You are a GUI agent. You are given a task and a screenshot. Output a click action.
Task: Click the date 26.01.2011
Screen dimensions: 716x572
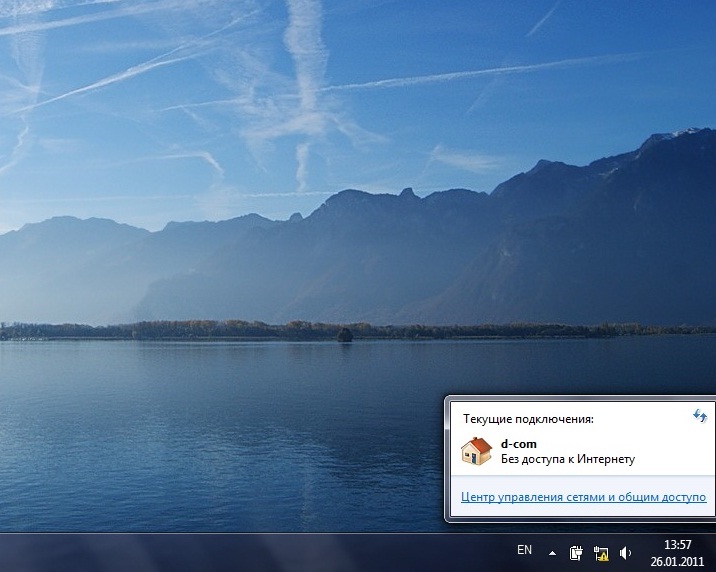(x=677, y=561)
